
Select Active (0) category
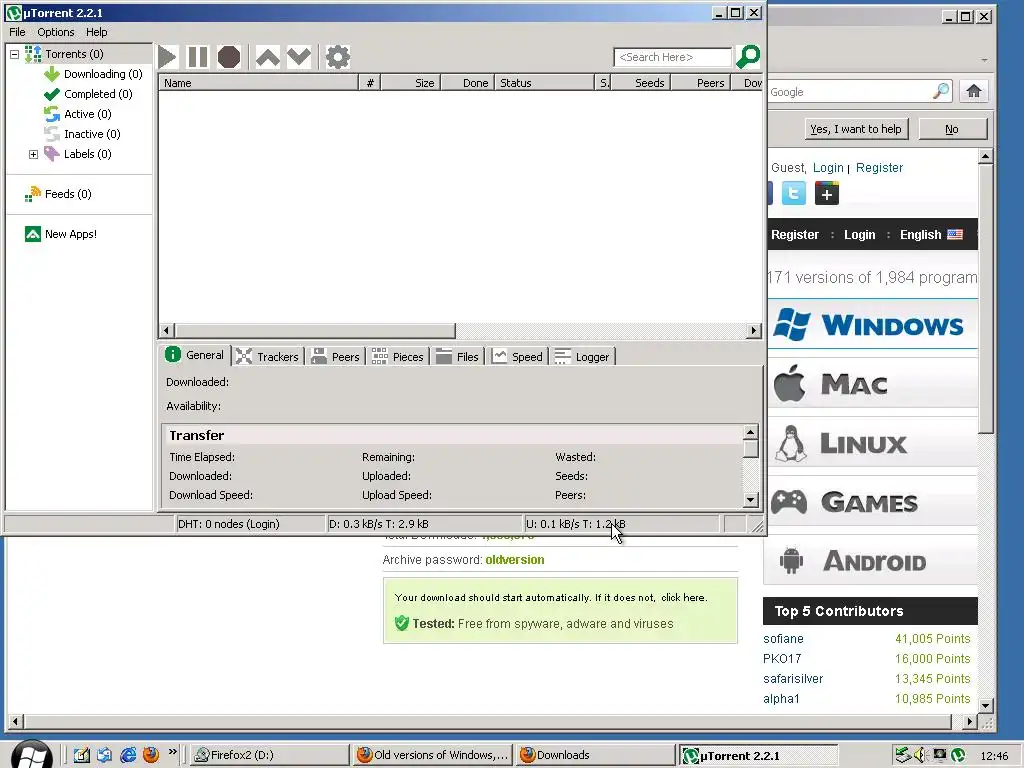click(x=78, y=114)
